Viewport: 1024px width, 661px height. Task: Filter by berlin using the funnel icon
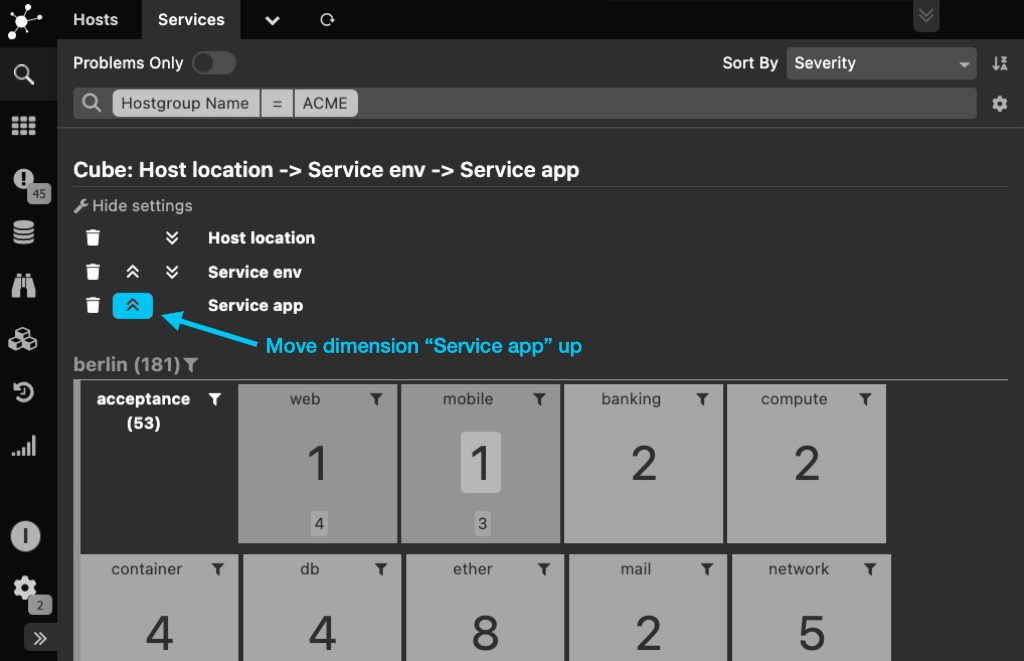point(191,364)
